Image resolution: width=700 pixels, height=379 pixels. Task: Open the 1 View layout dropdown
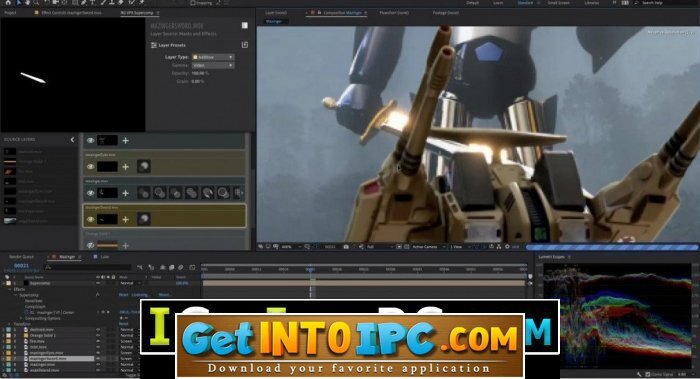[460, 246]
